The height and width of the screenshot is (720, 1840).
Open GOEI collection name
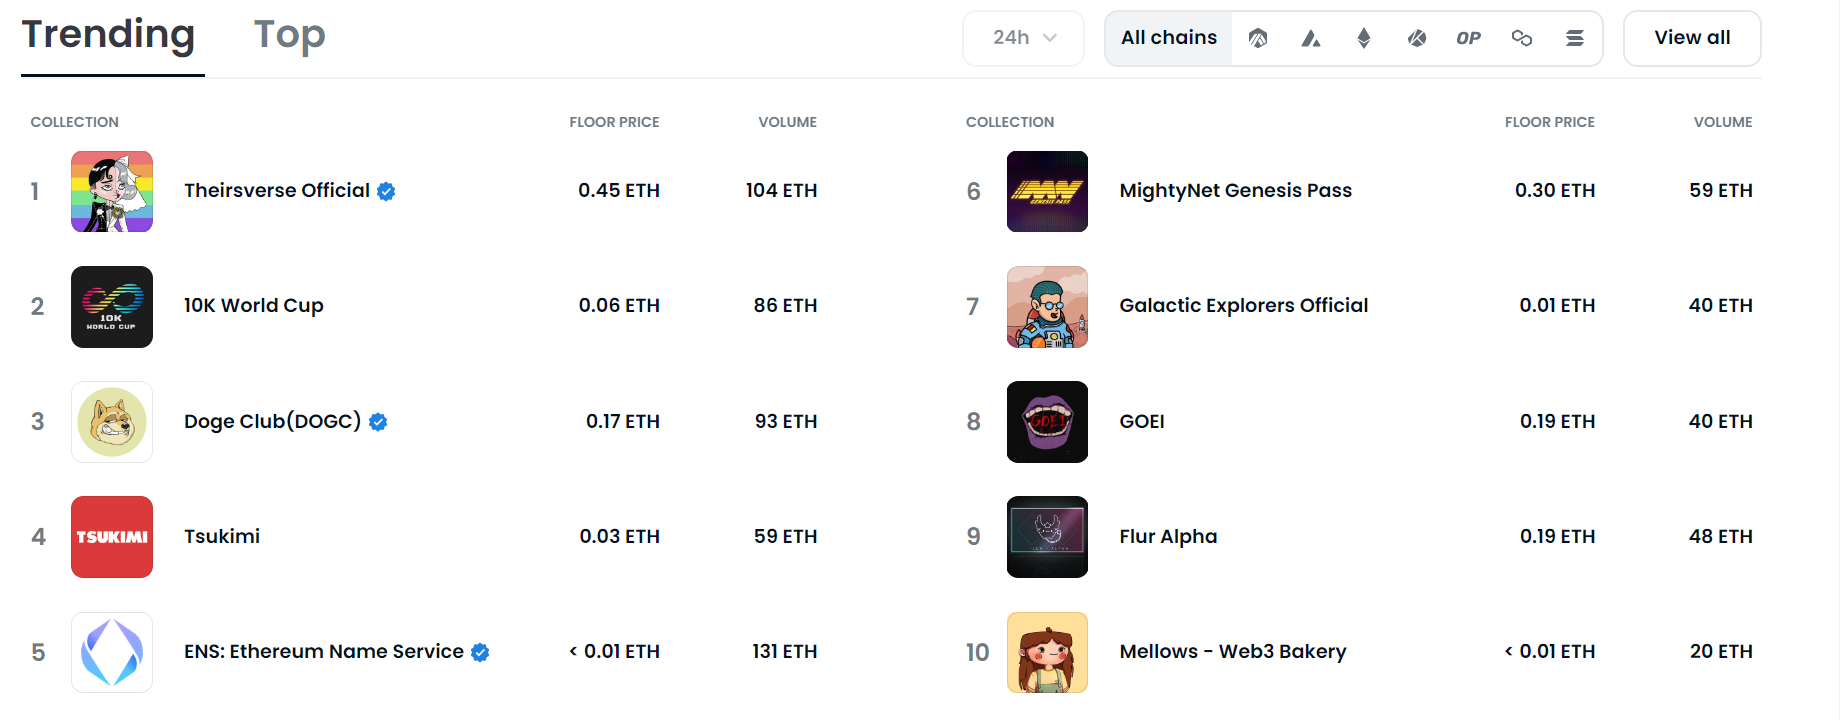click(1142, 421)
